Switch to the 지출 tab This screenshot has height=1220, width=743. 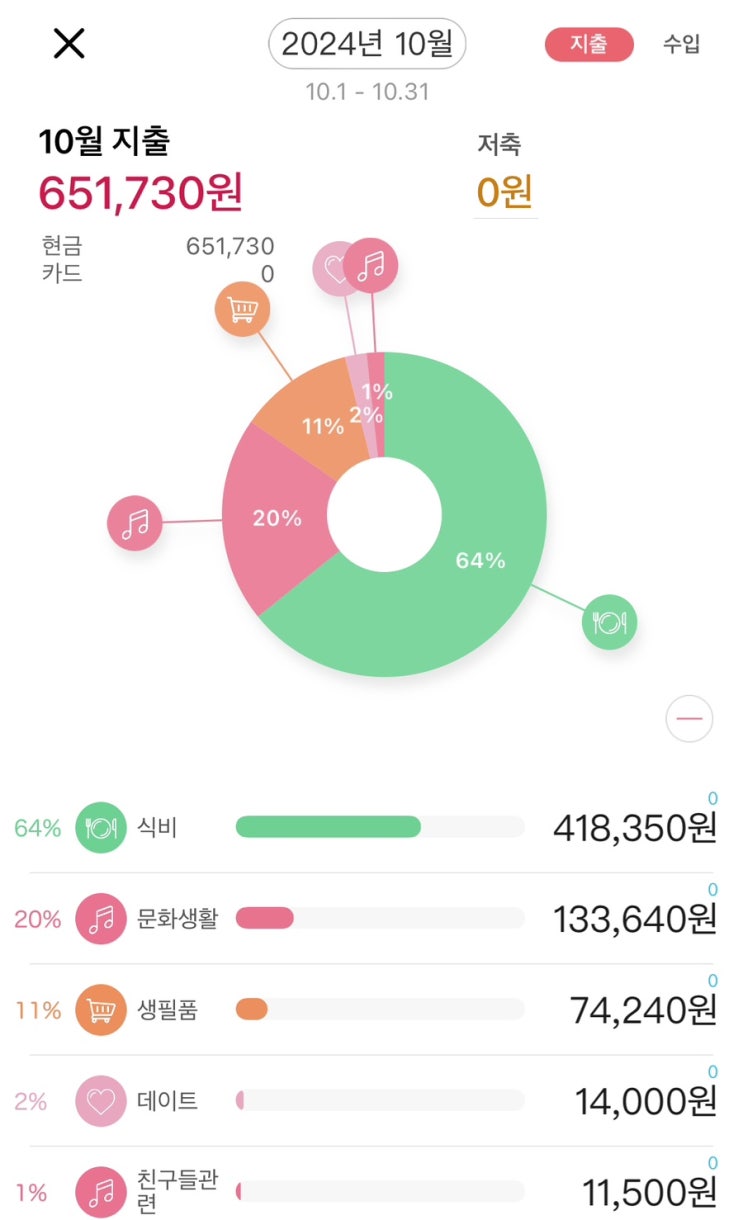[x=588, y=45]
